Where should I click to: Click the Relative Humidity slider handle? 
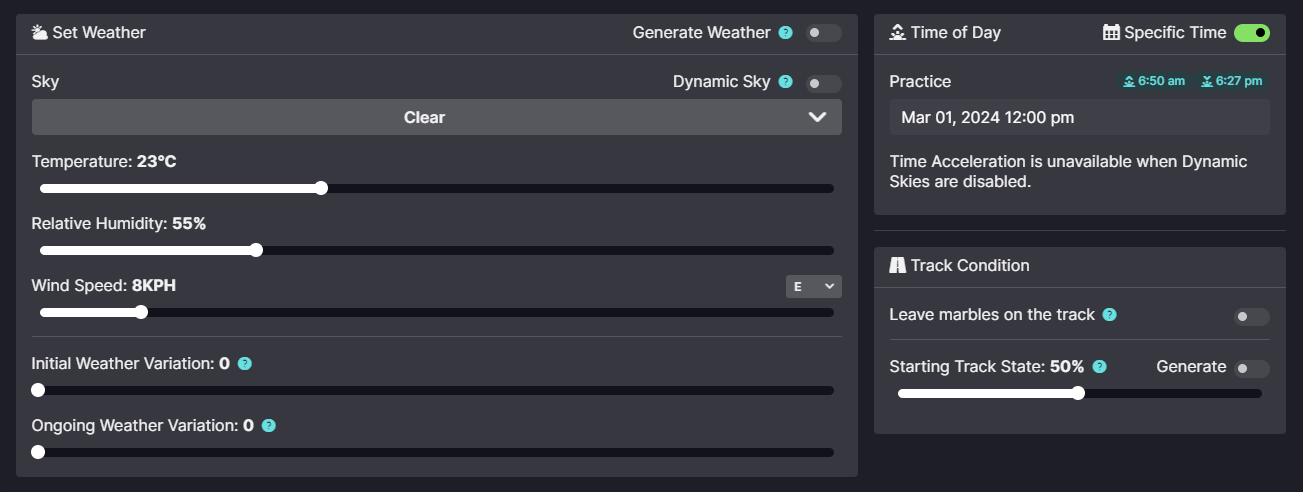click(256, 250)
